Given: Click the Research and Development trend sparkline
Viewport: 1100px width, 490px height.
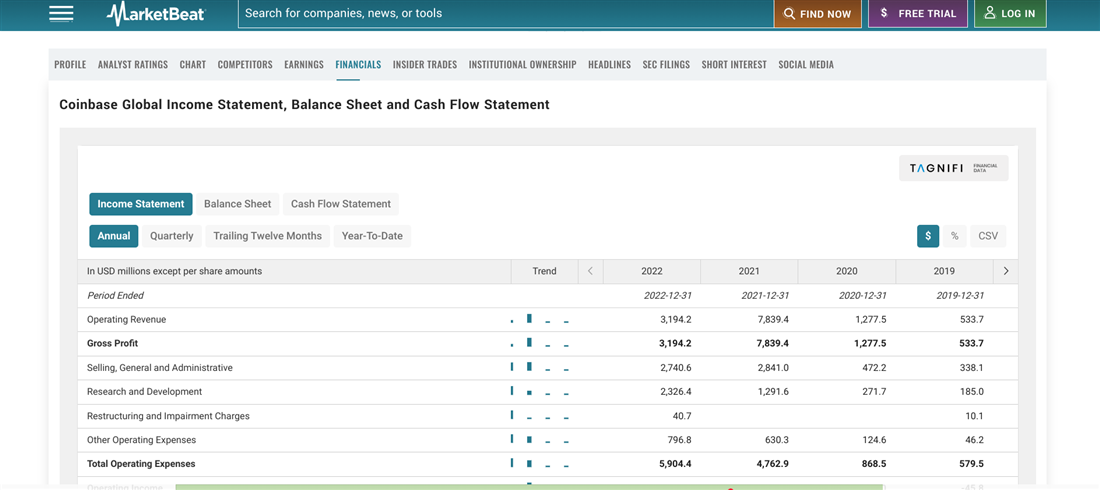Looking at the screenshot, I should point(540,392).
